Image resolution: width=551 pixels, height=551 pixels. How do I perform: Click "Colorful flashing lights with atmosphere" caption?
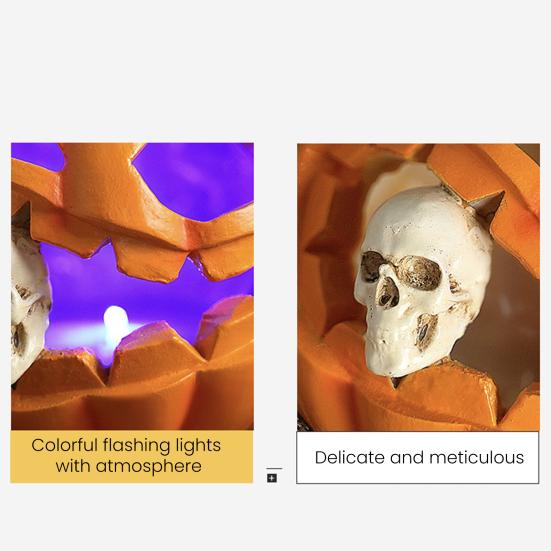(x=126, y=456)
